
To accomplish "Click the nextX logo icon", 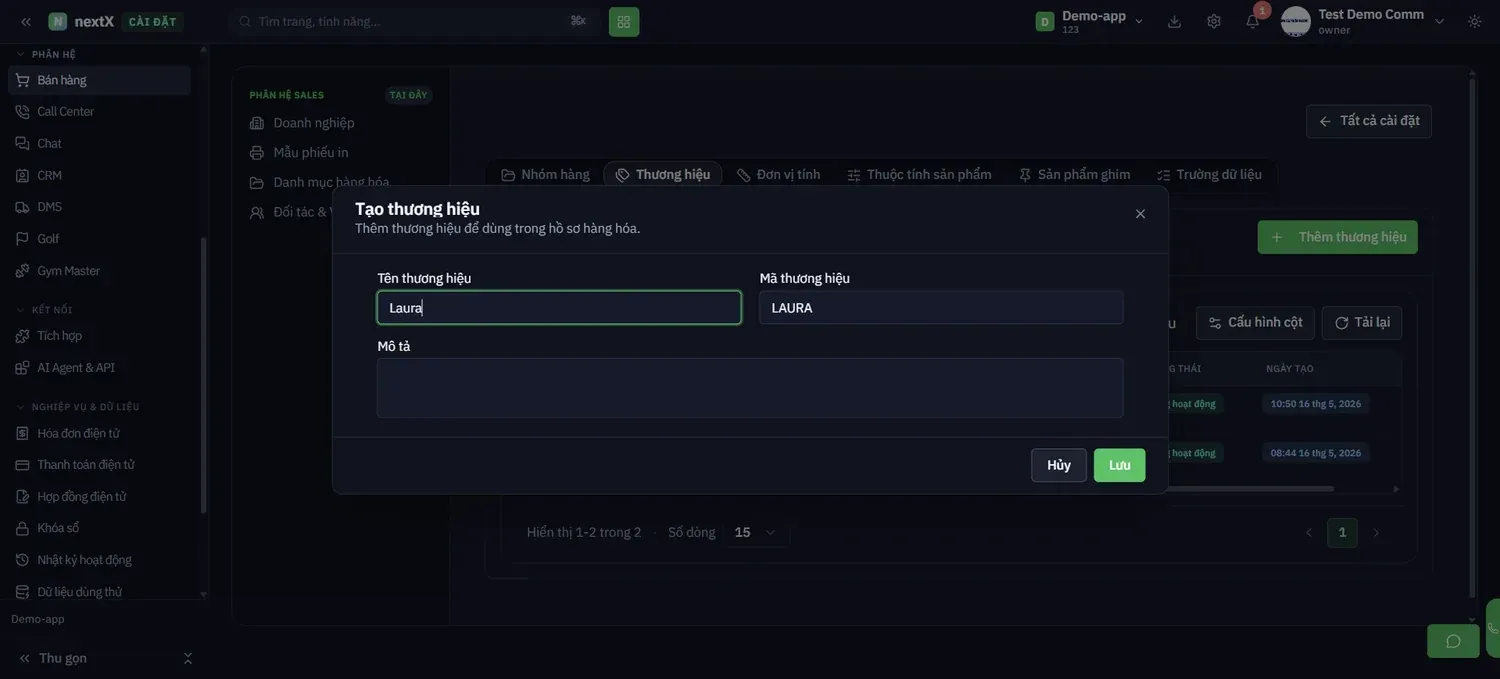I will [58, 21].
